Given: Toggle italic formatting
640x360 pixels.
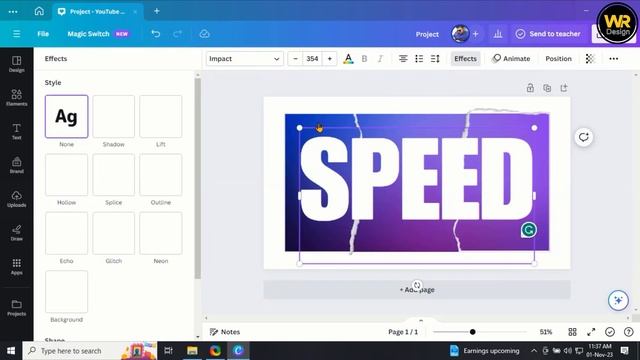Looking at the screenshot, I should 380,59.
